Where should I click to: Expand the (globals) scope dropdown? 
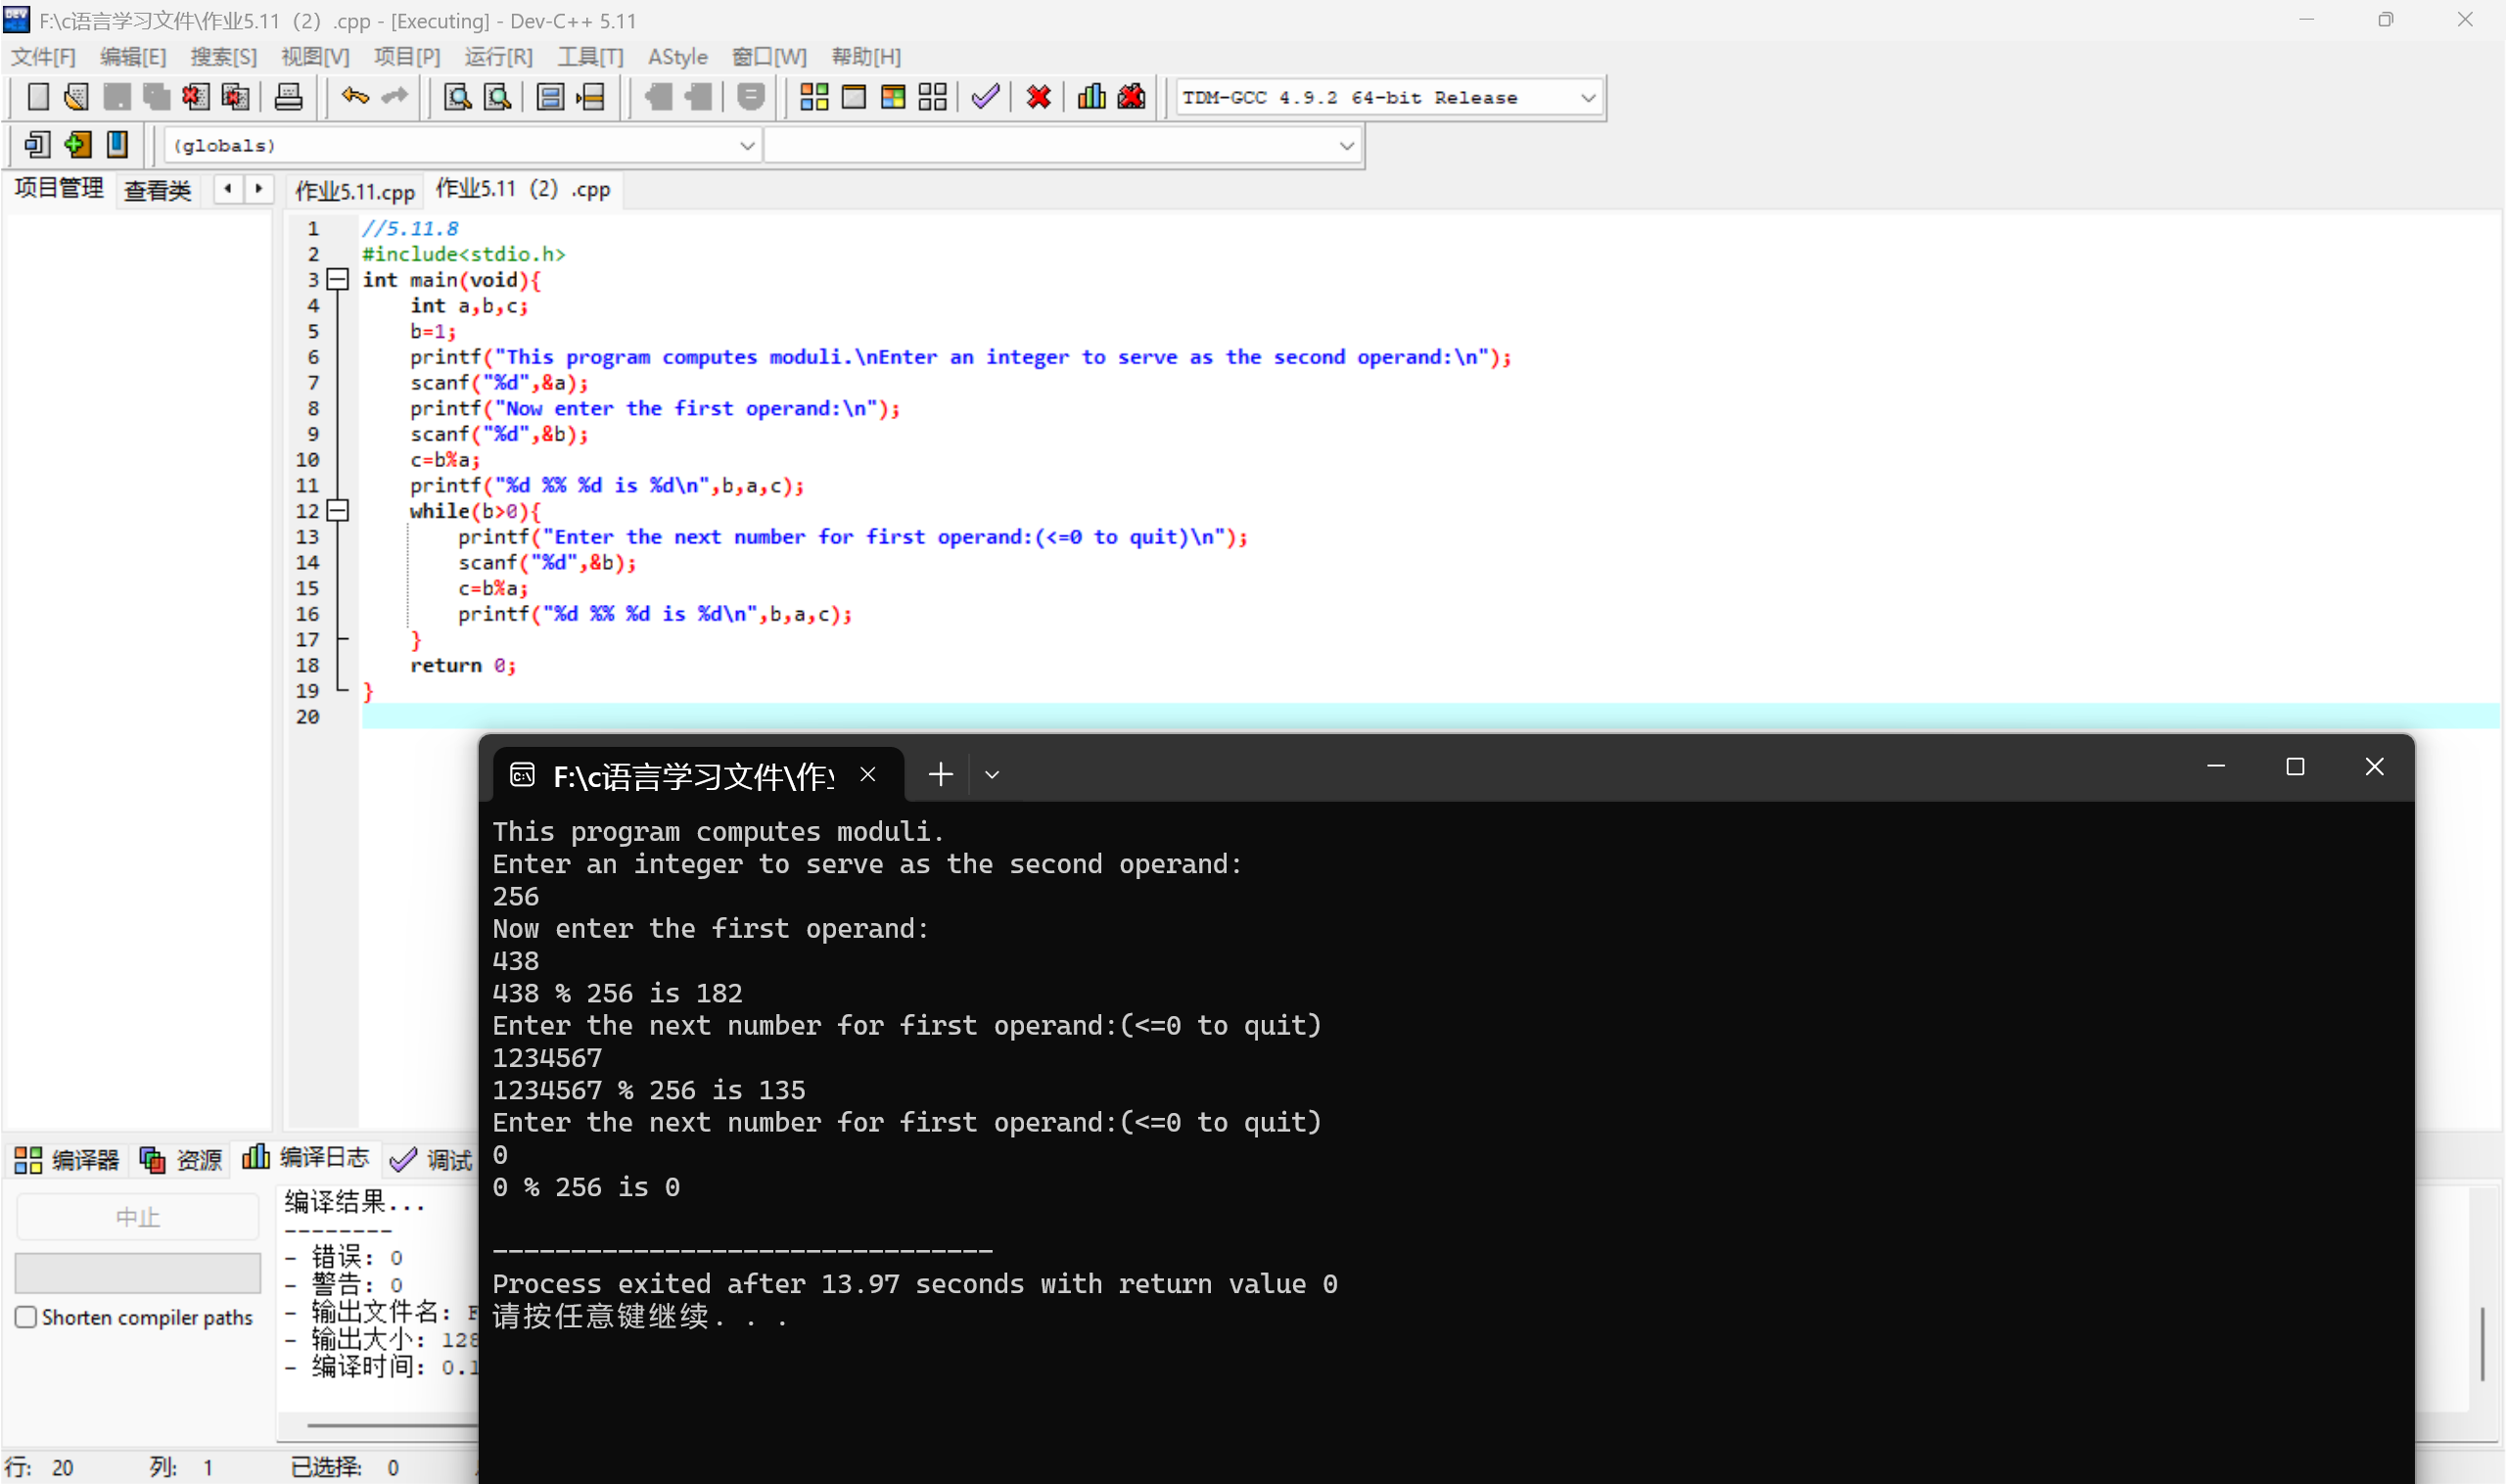746,146
